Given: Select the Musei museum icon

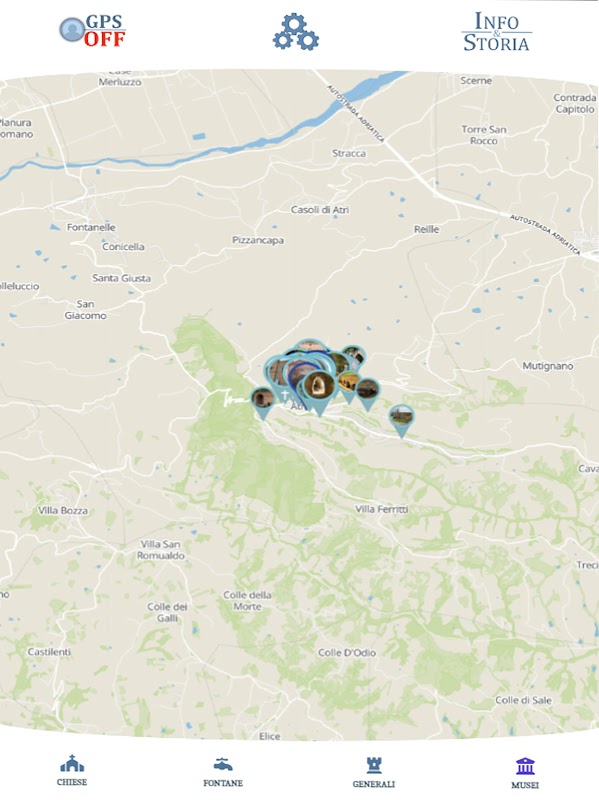Looking at the screenshot, I should click(x=525, y=773).
